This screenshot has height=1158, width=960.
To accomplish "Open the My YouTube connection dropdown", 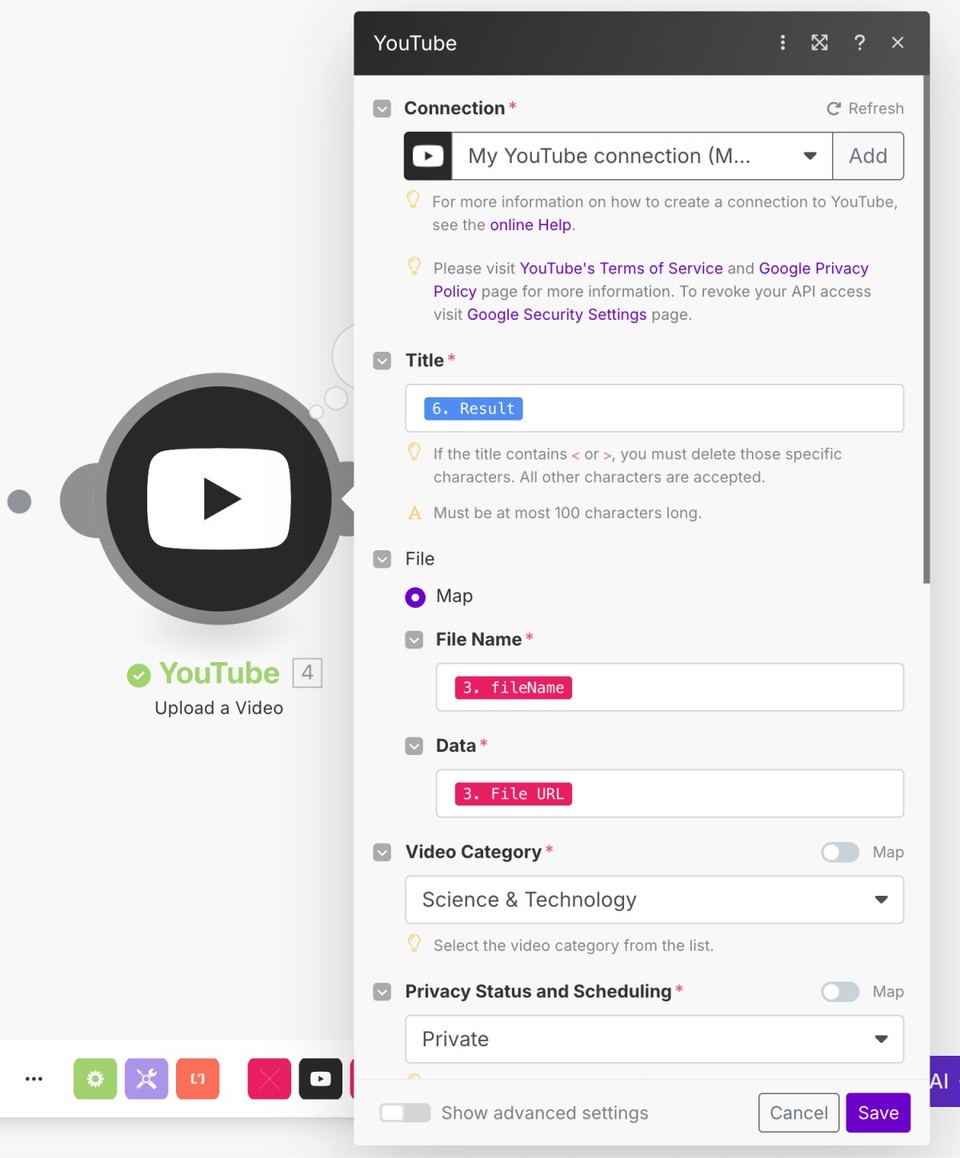I will (642, 156).
